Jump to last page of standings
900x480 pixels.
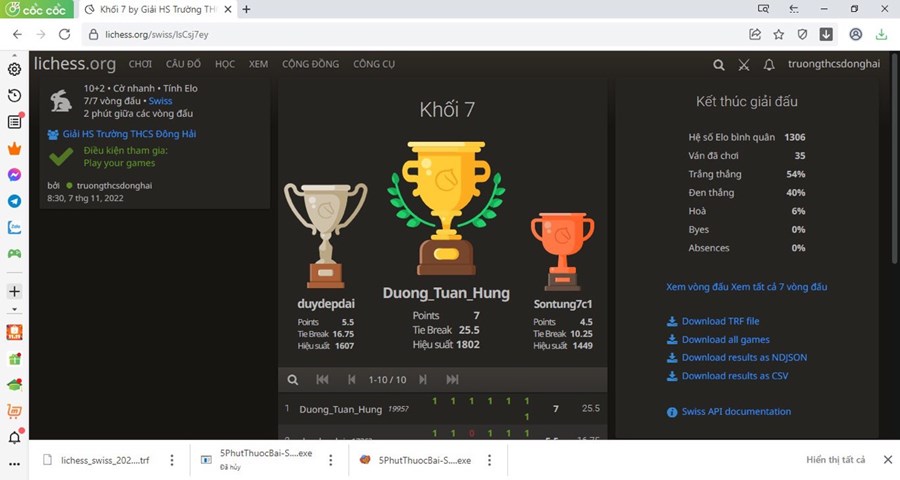[x=452, y=380]
